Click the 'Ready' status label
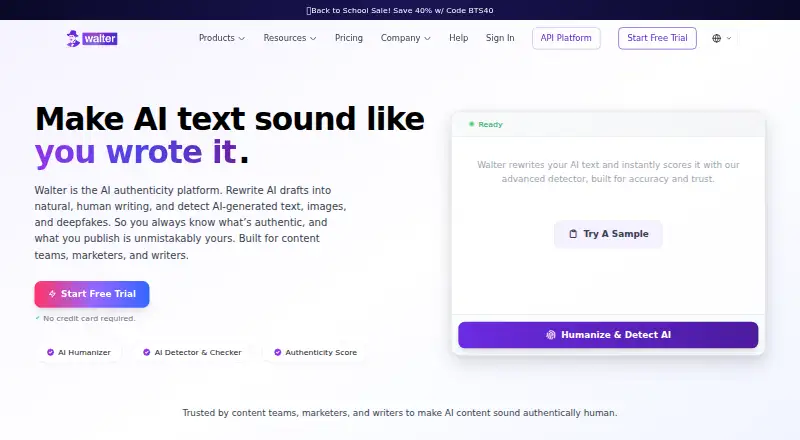 [490, 125]
